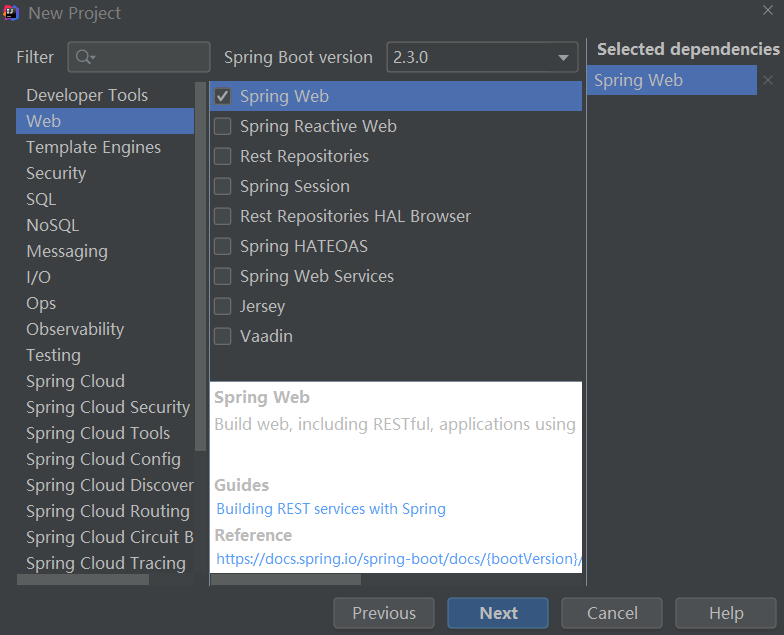Tick the Spring Session checkbox
The width and height of the screenshot is (784, 635).
click(223, 187)
